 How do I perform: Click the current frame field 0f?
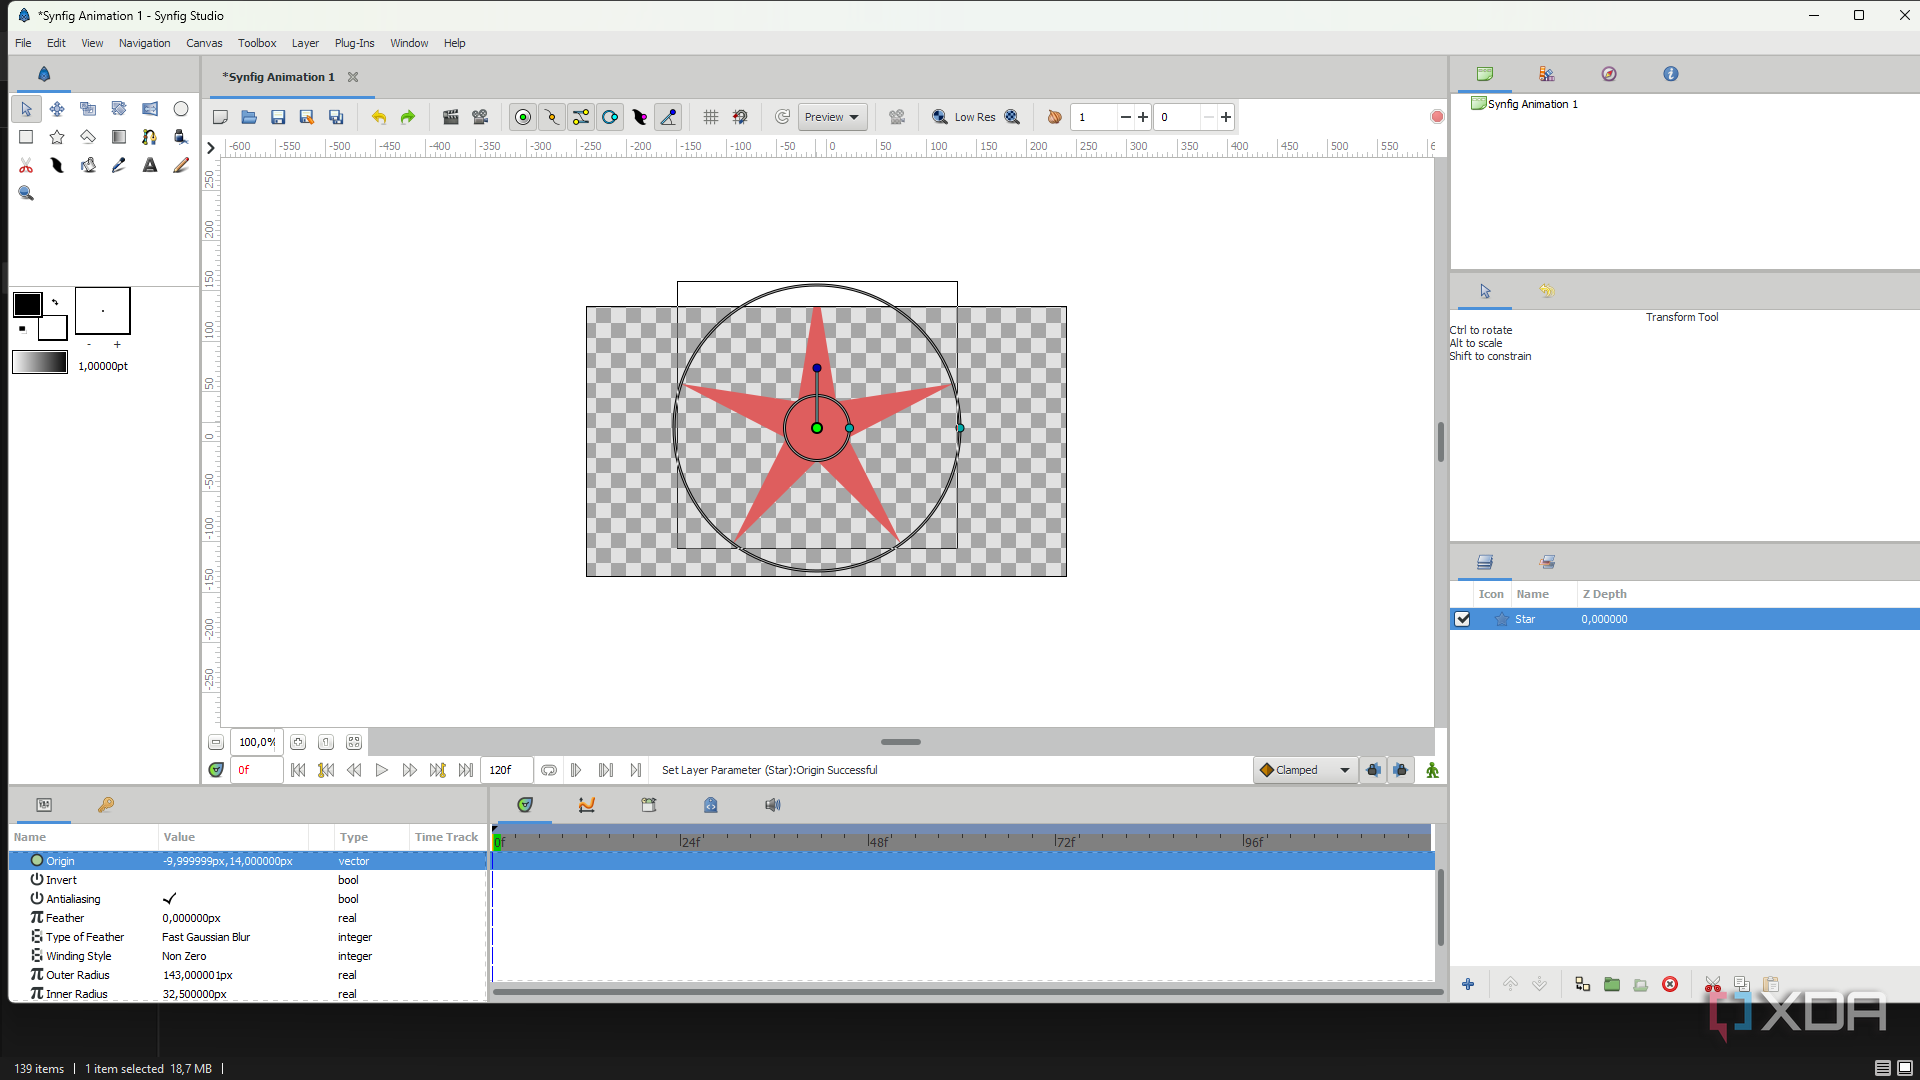click(x=256, y=770)
